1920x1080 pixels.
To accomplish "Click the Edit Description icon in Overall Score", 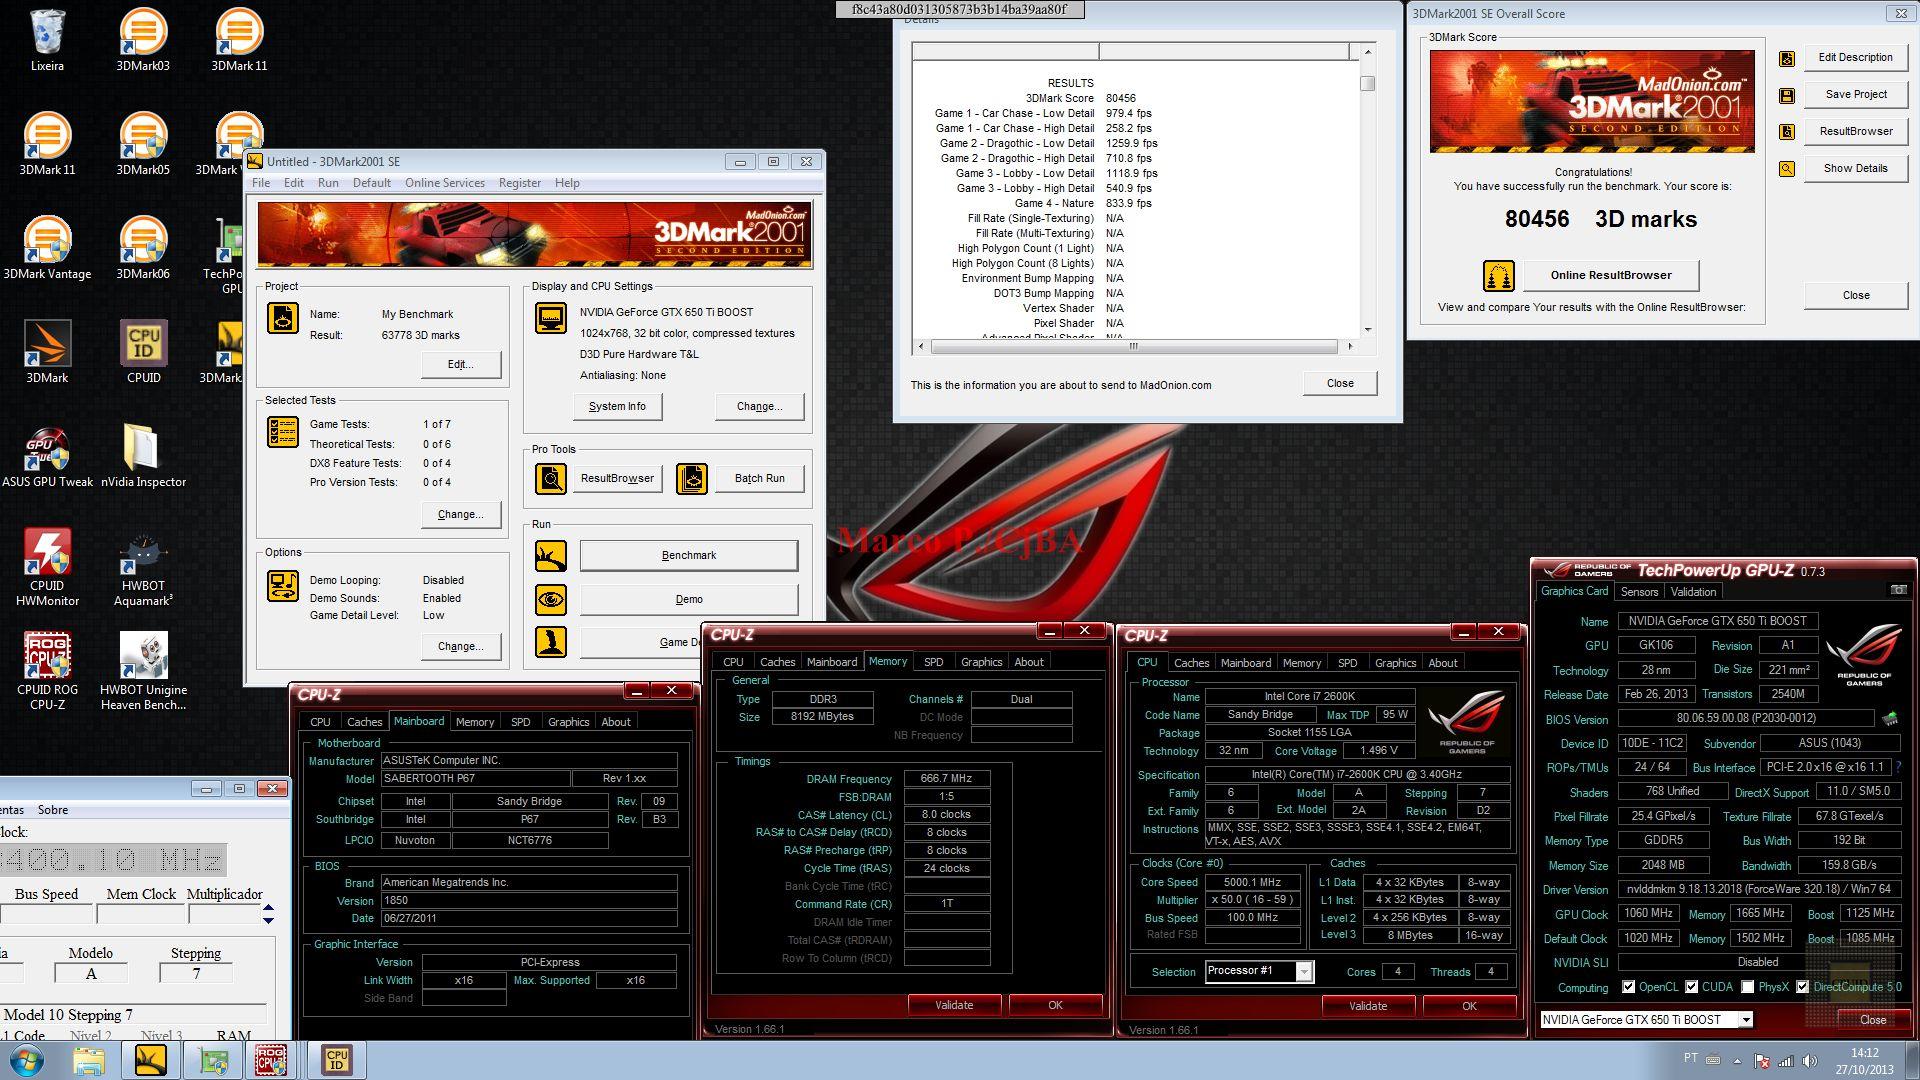I will pyautogui.click(x=1787, y=59).
